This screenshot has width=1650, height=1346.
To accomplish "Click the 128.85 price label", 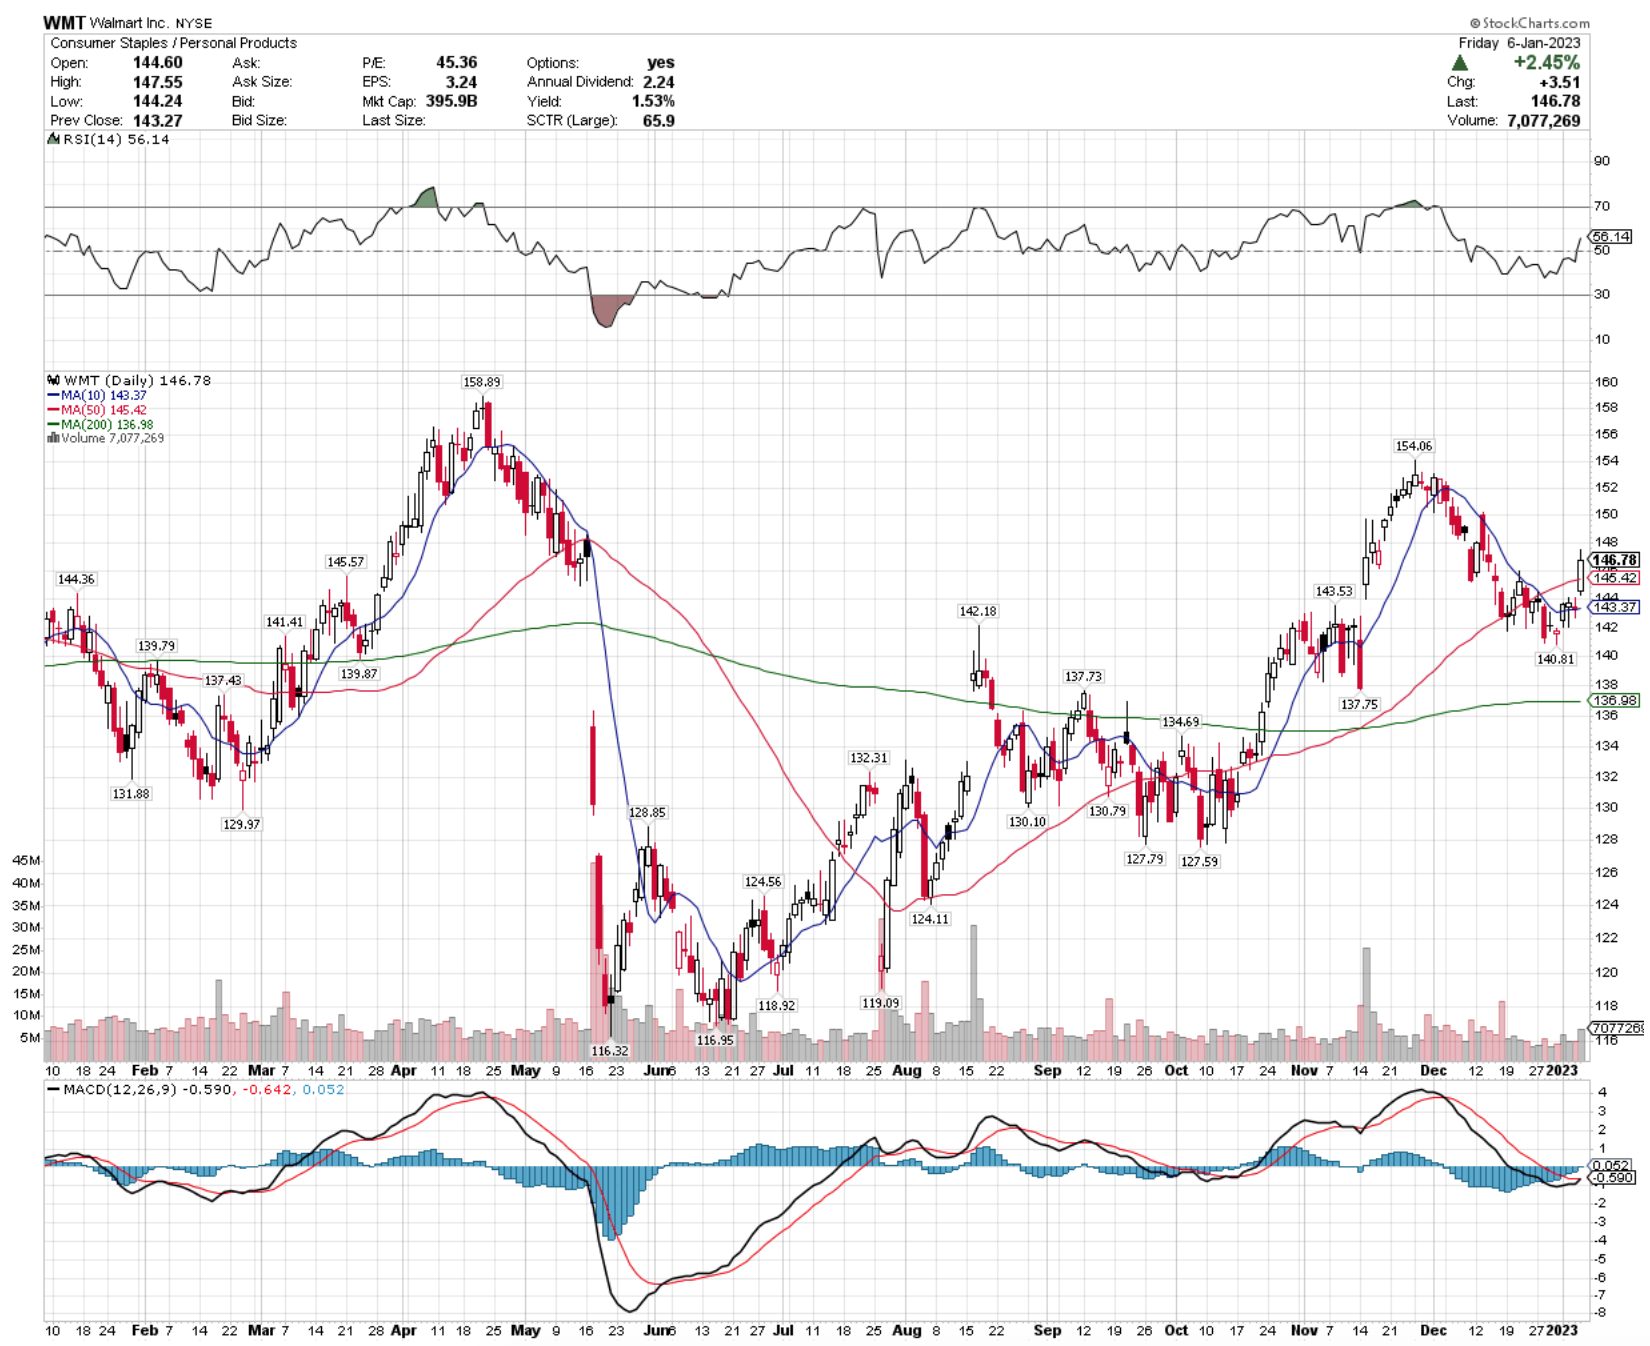I will pos(647,813).
